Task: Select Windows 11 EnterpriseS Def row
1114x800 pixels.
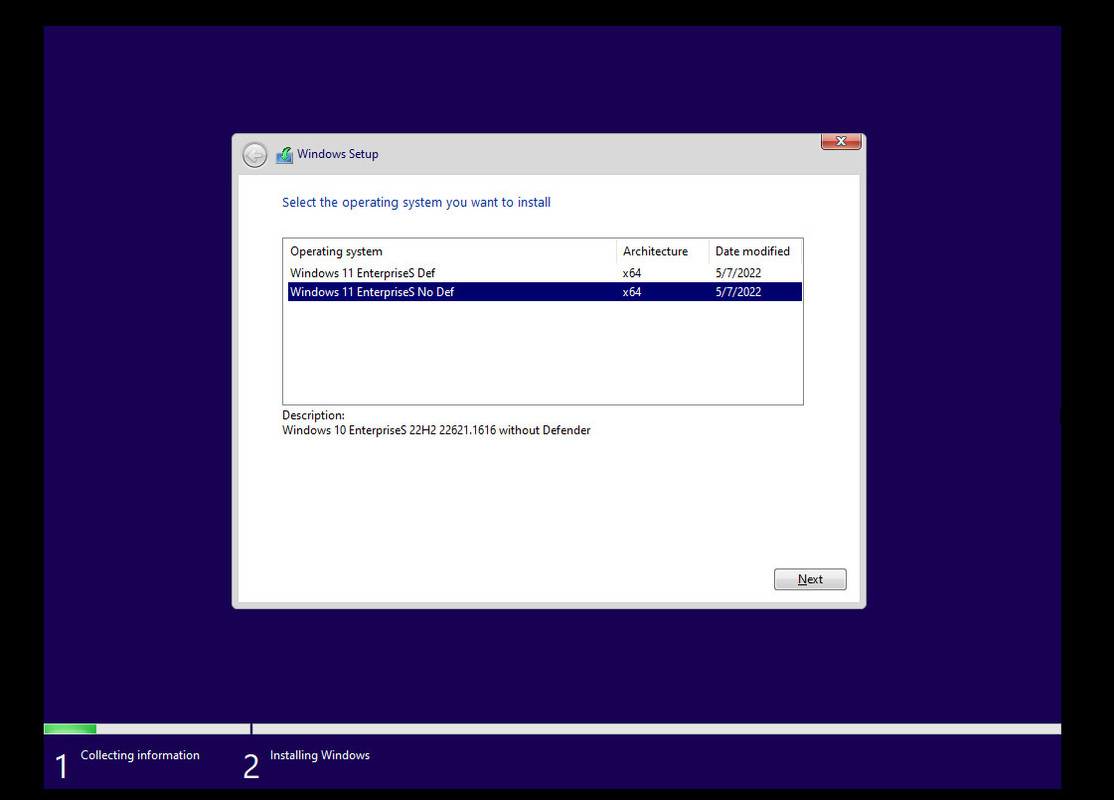Action: click(x=545, y=273)
